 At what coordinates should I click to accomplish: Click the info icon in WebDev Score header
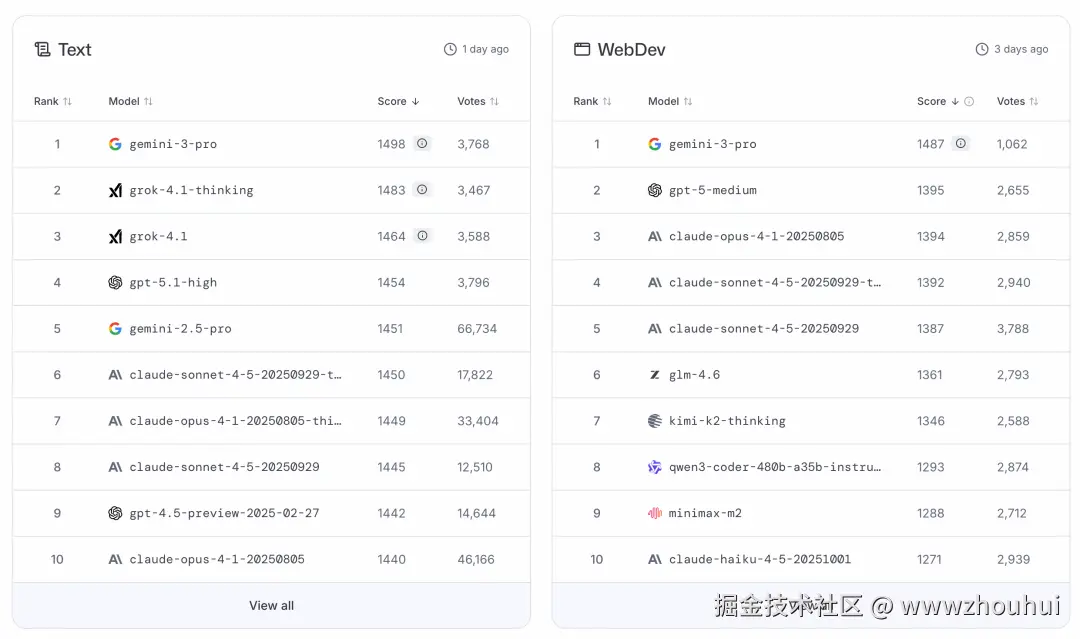pos(969,101)
